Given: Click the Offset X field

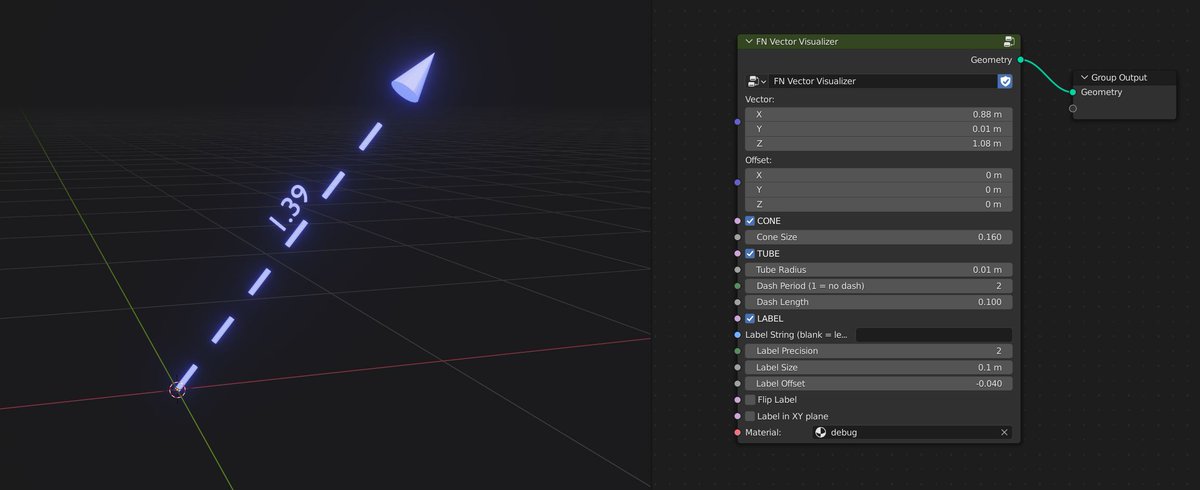Looking at the screenshot, I should (x=878, y=175).
